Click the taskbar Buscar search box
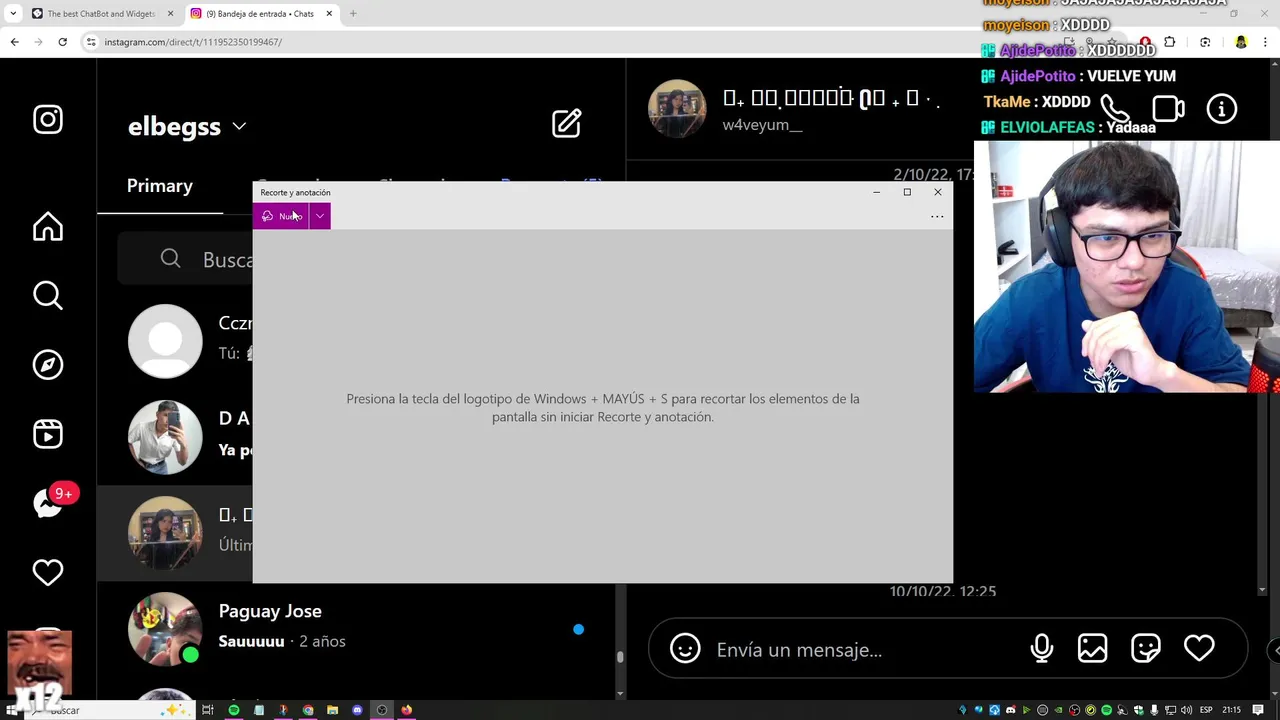This screenshot has height=720, width=1280. [x=110, y=710]
